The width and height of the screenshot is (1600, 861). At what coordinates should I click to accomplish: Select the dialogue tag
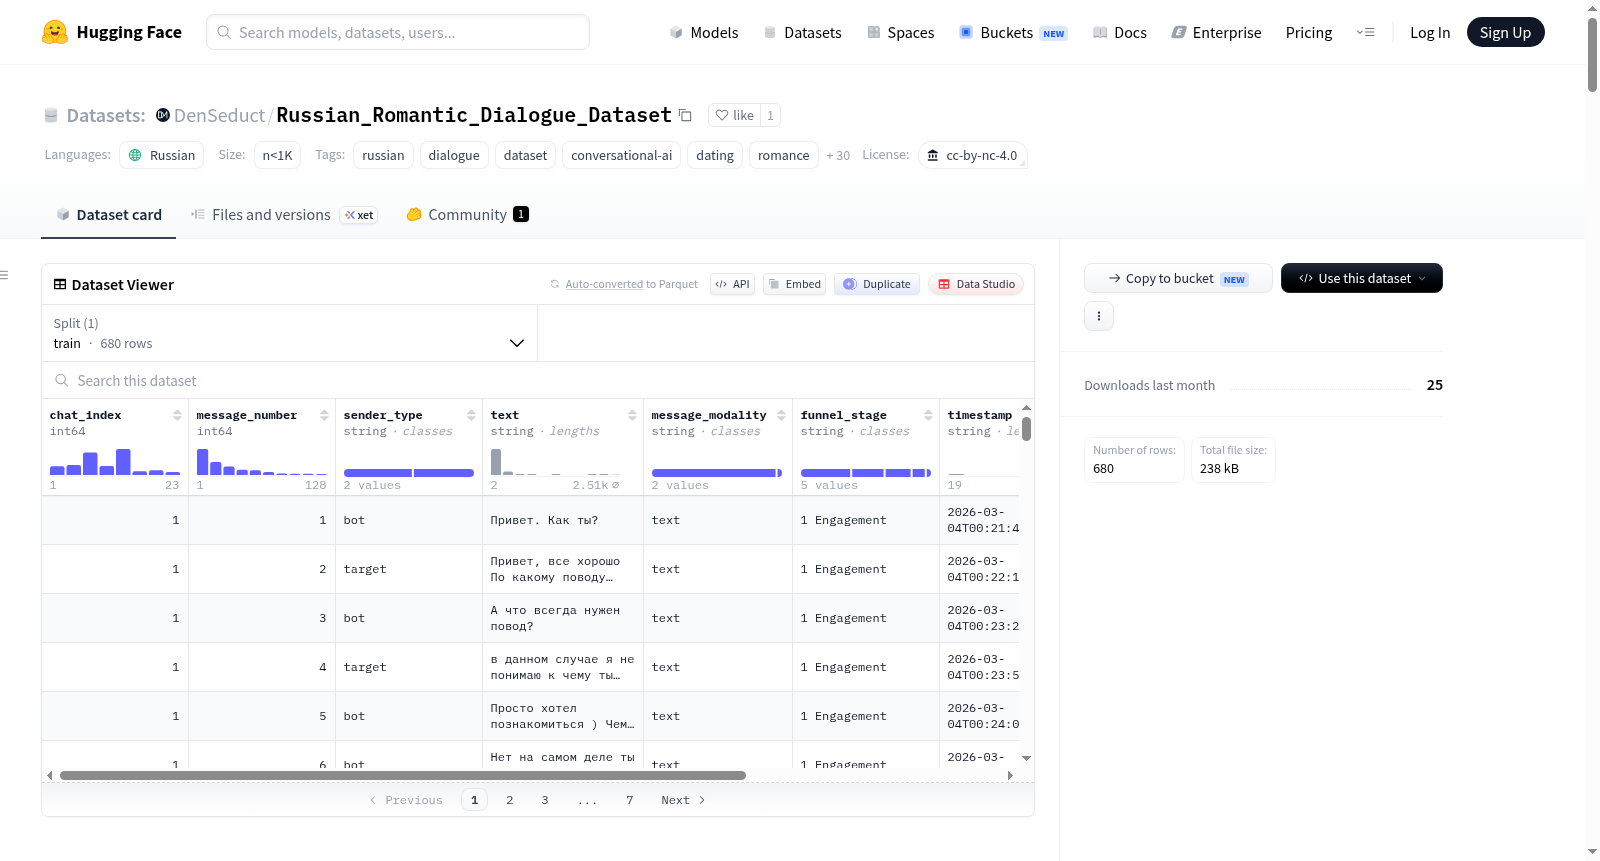point(454,155)
